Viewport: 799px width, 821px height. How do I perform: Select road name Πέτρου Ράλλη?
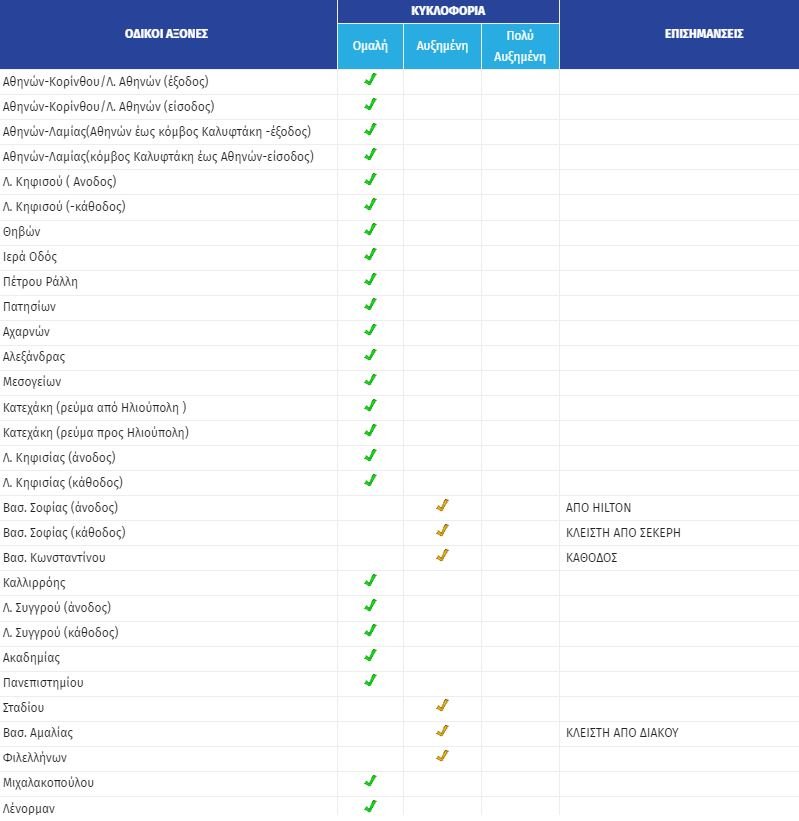click(40, 282)
